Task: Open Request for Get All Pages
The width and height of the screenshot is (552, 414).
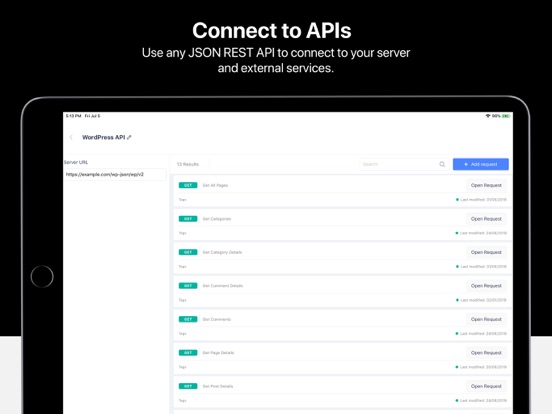Action: (x=486, y=185)
